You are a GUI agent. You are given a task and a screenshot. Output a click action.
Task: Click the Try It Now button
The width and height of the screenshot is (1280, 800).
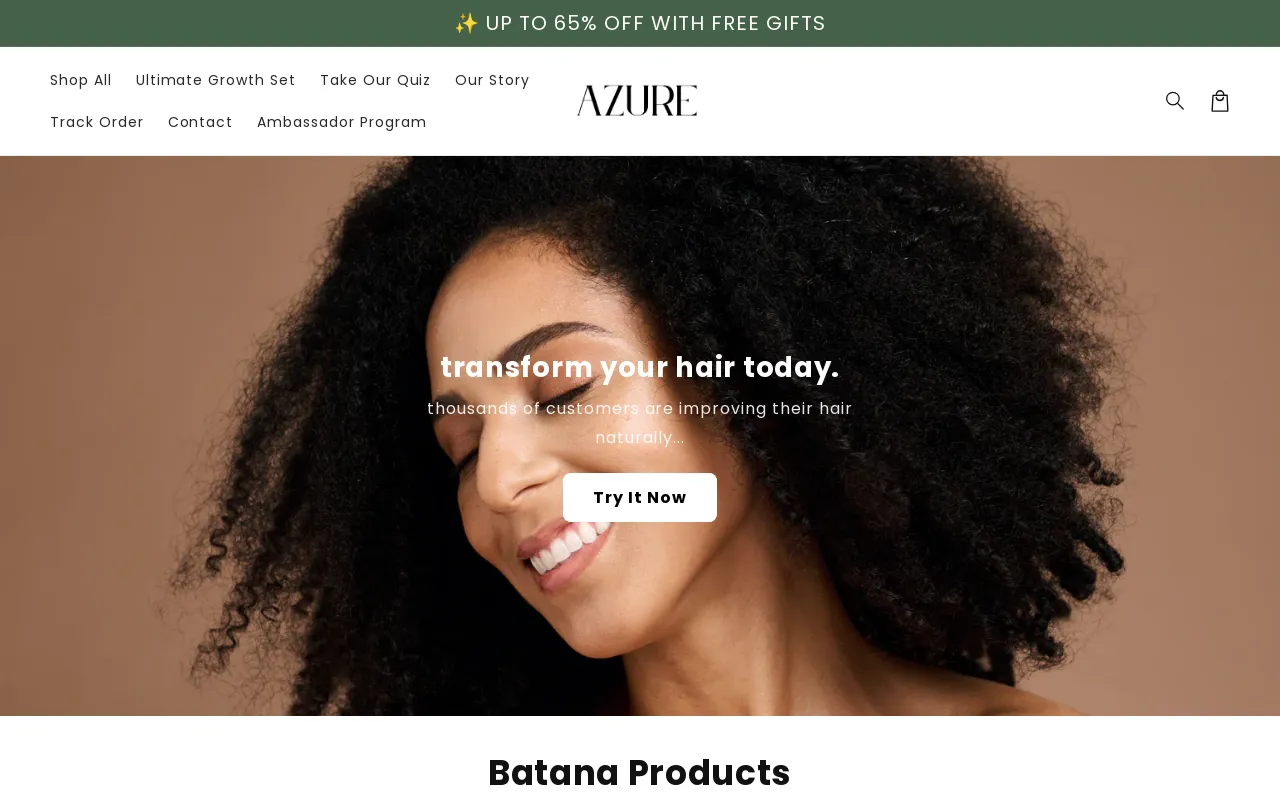pos(640,497)
